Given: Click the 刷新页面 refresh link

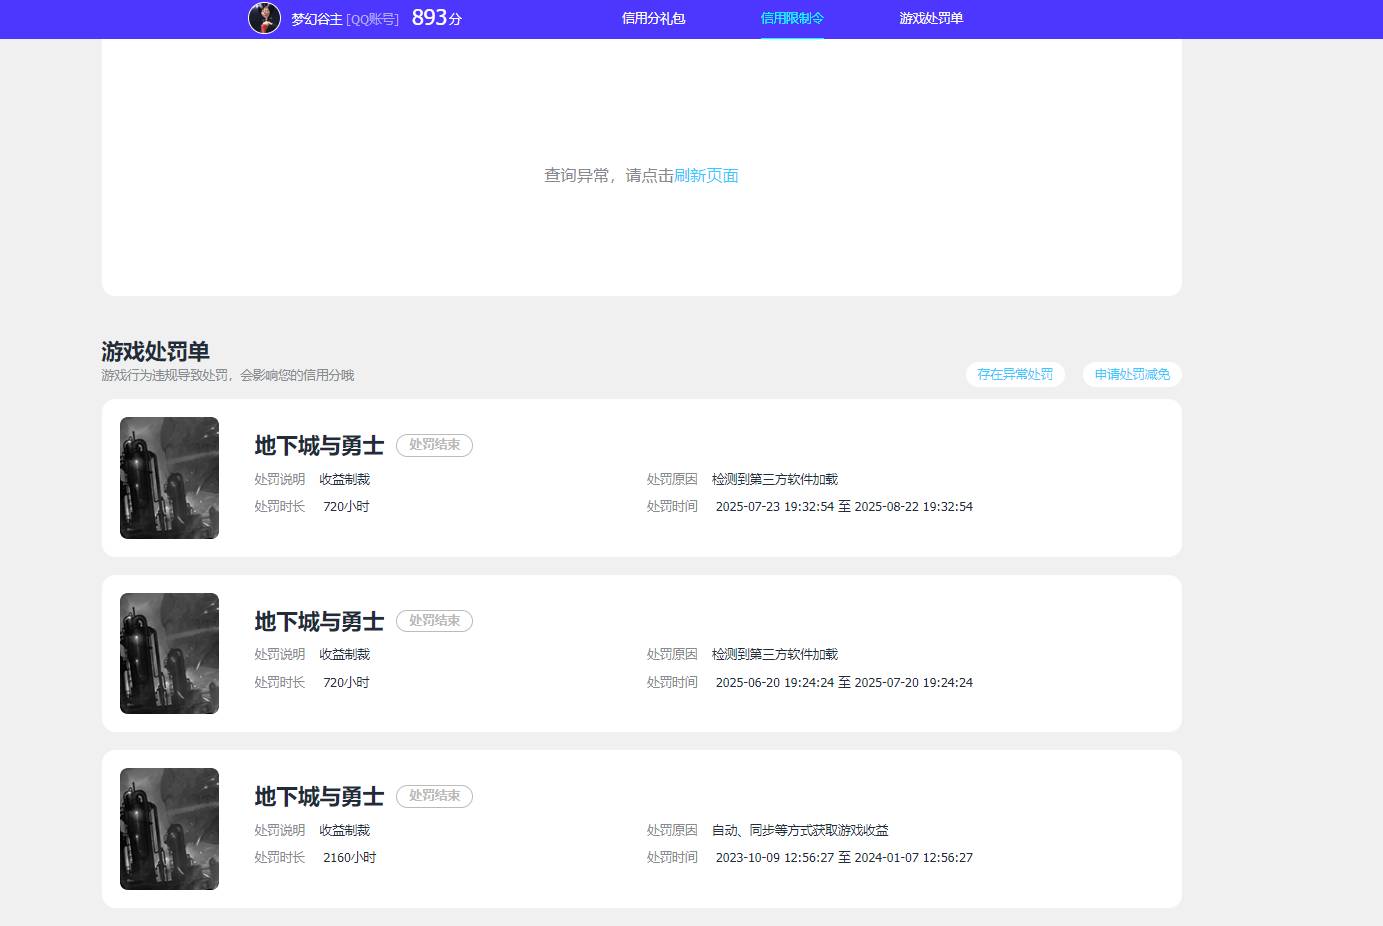Looking at the screenshot, I should click(709, 175).
